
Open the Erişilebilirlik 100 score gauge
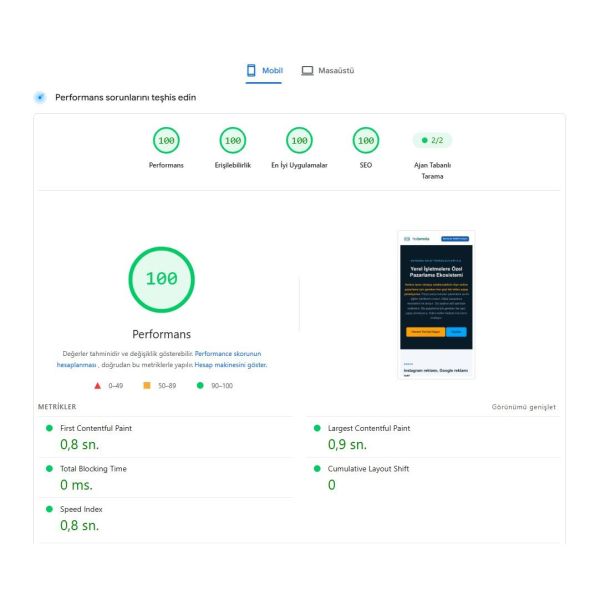point(233,140)
